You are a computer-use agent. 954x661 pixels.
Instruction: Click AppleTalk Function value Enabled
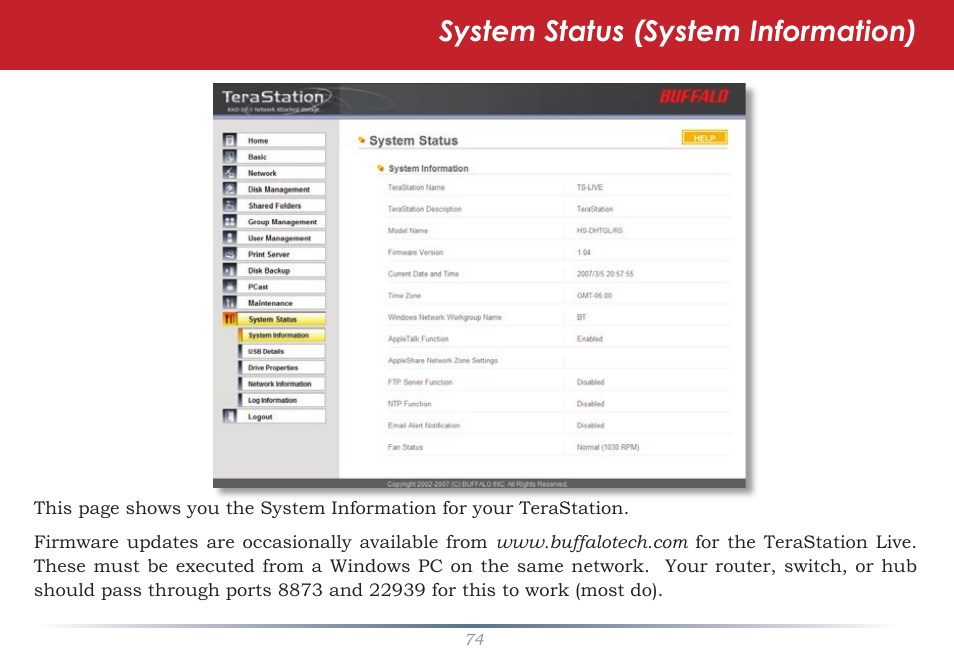[590, 338]
